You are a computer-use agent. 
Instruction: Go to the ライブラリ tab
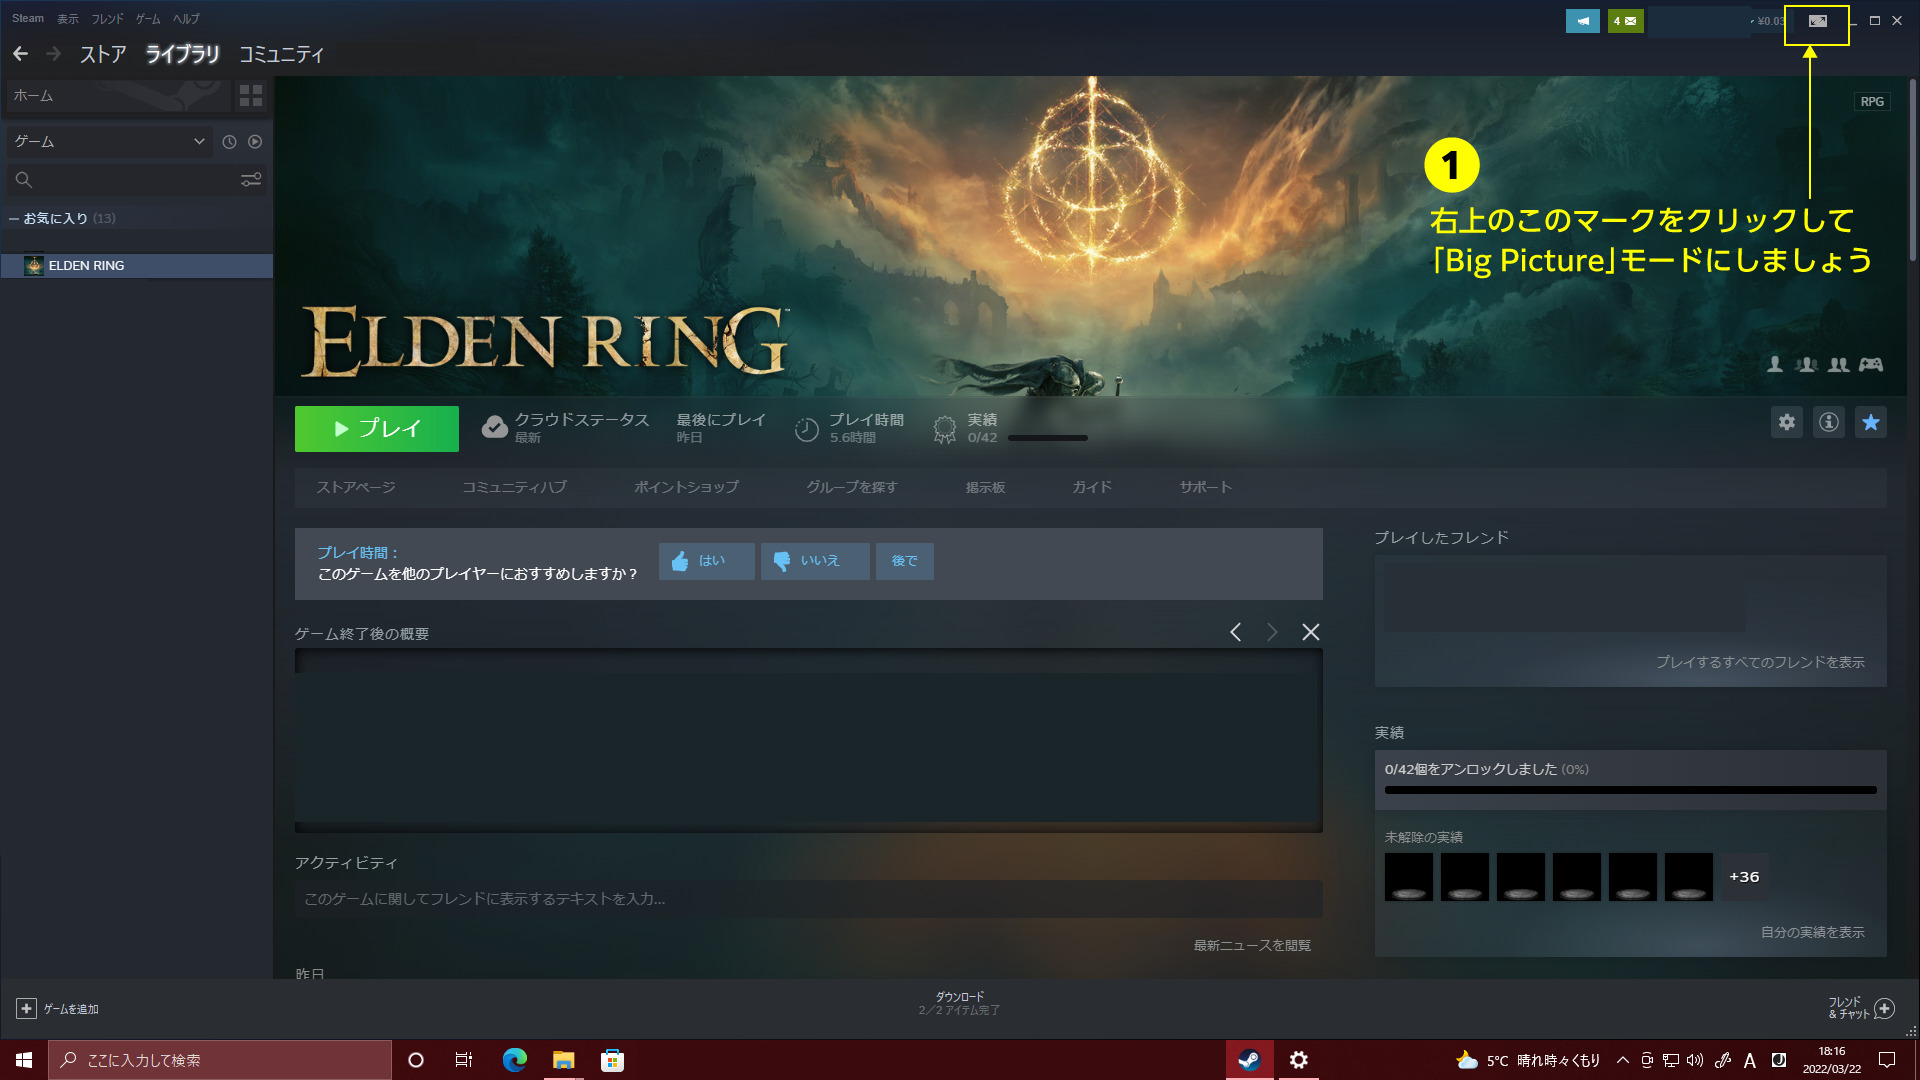coord(182,55)
